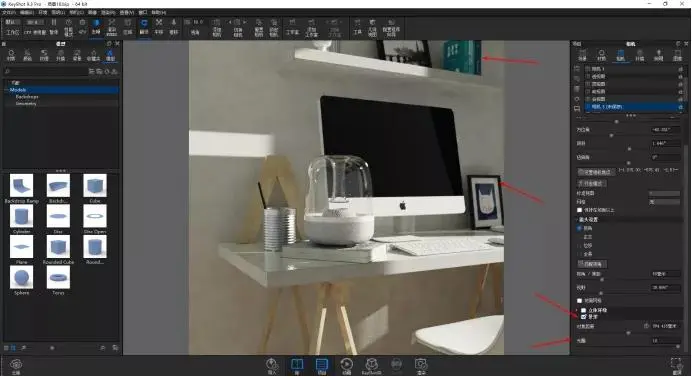Enable the keep above ground checkbox
The height and width of the screenshot is (377, 692).
579,210
